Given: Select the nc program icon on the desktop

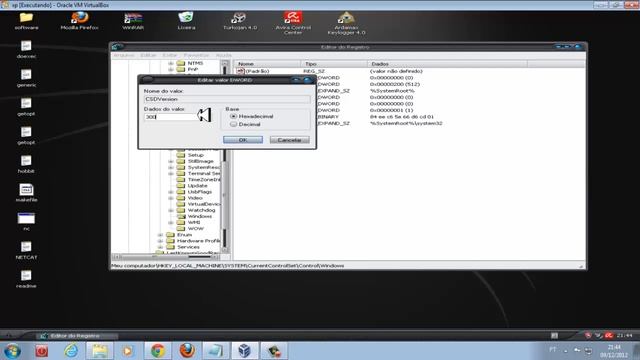Looking at the screenshot, I should [26, 222].
